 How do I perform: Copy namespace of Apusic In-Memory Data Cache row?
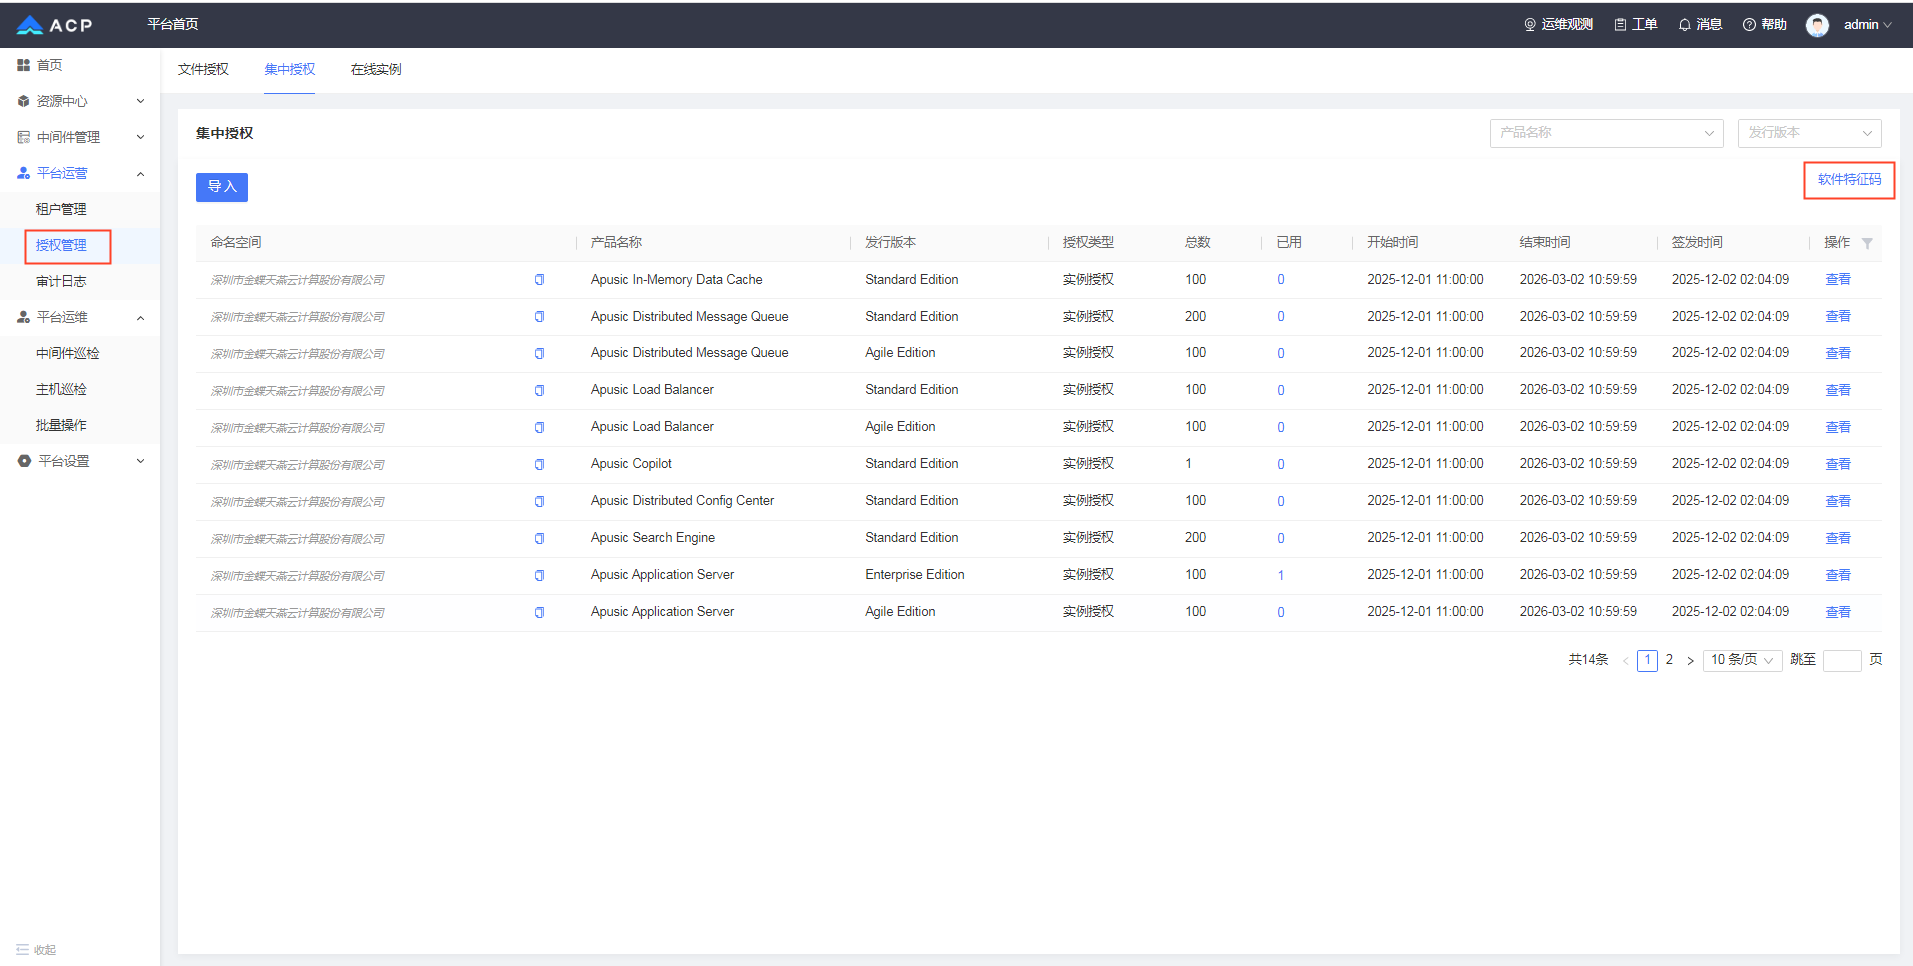click(539, 280)
